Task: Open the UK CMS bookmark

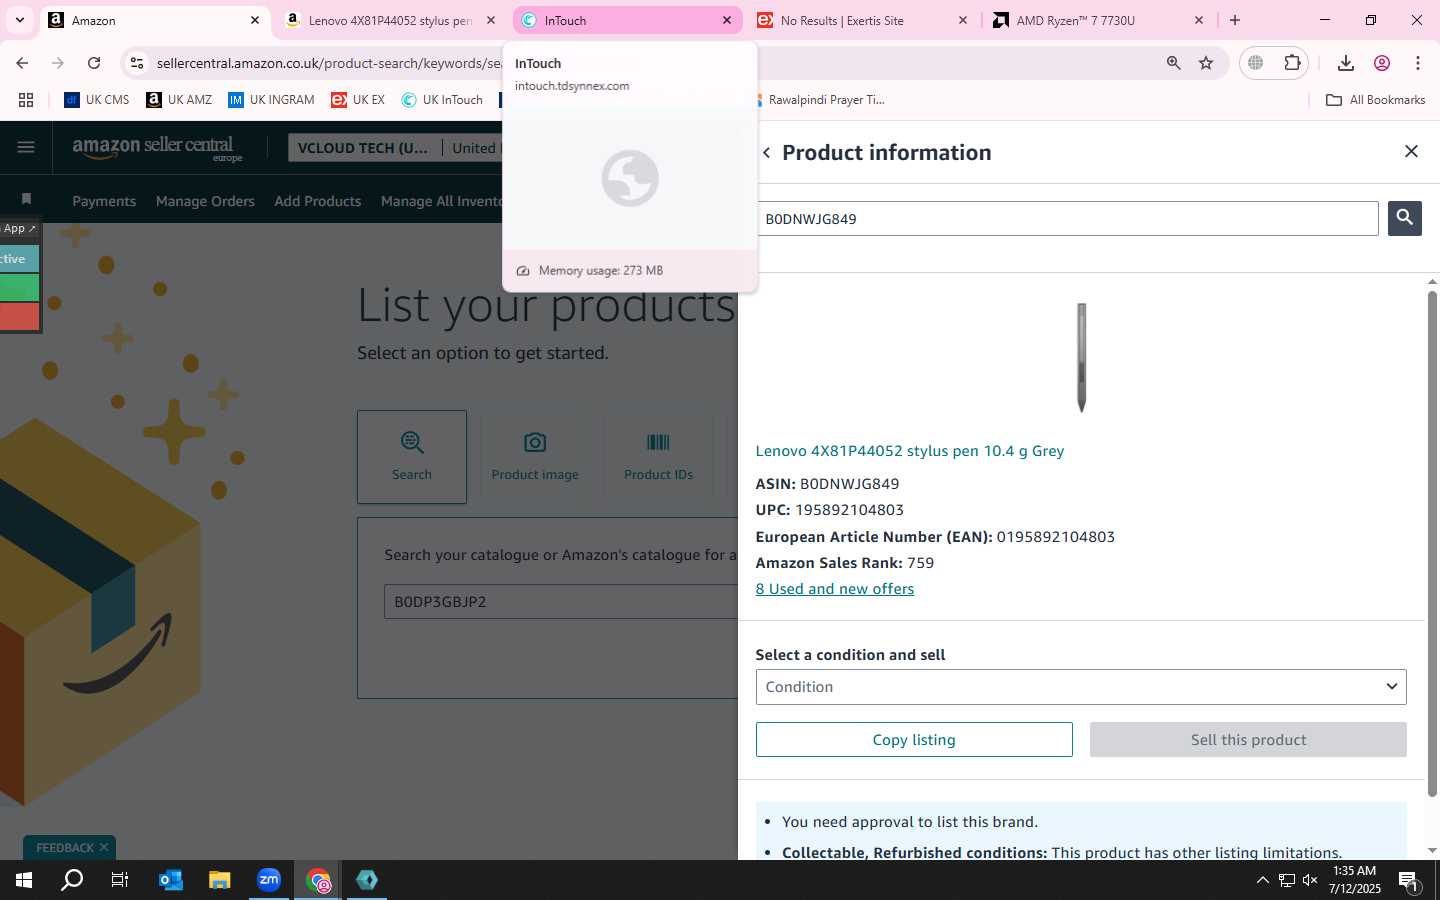Action: [97, 100]
